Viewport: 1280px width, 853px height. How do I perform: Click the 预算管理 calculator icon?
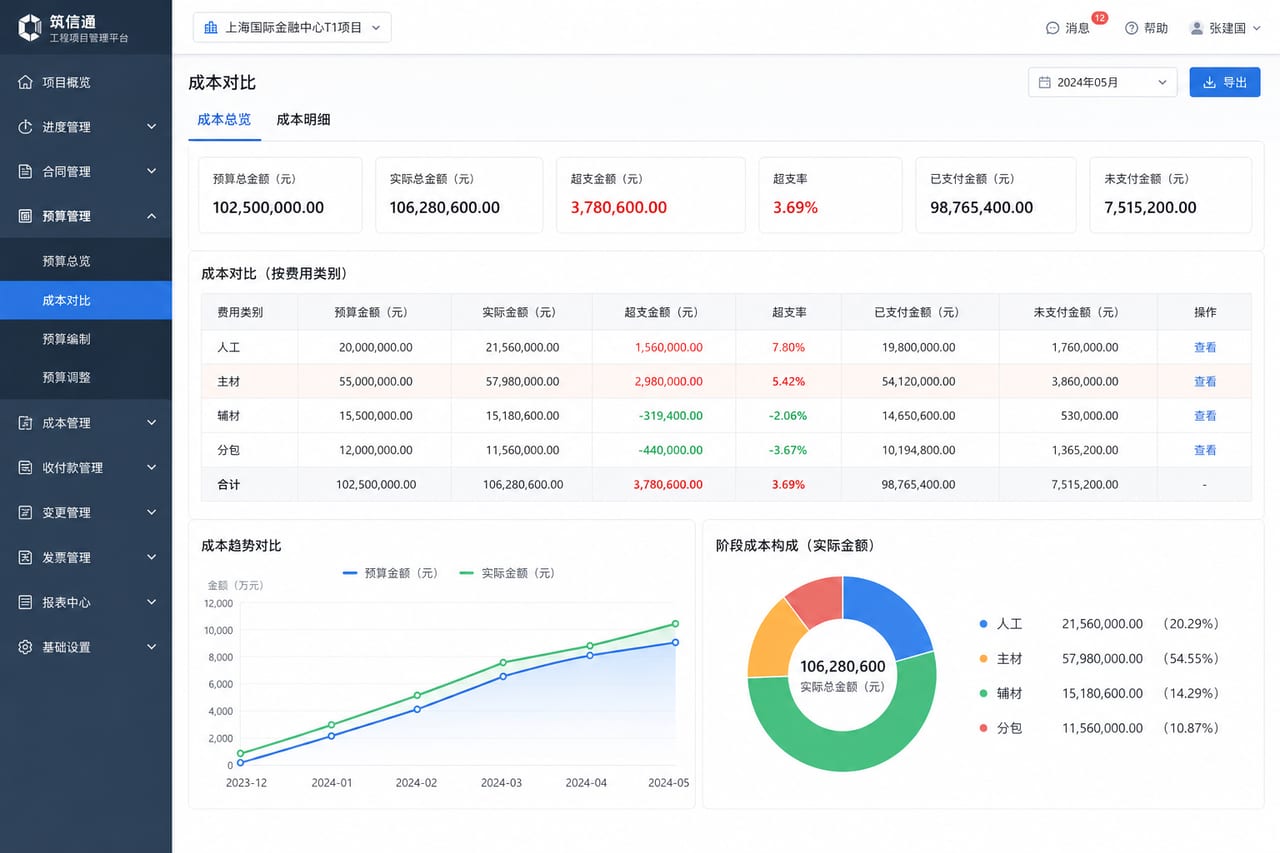click(x=26, y=216)
